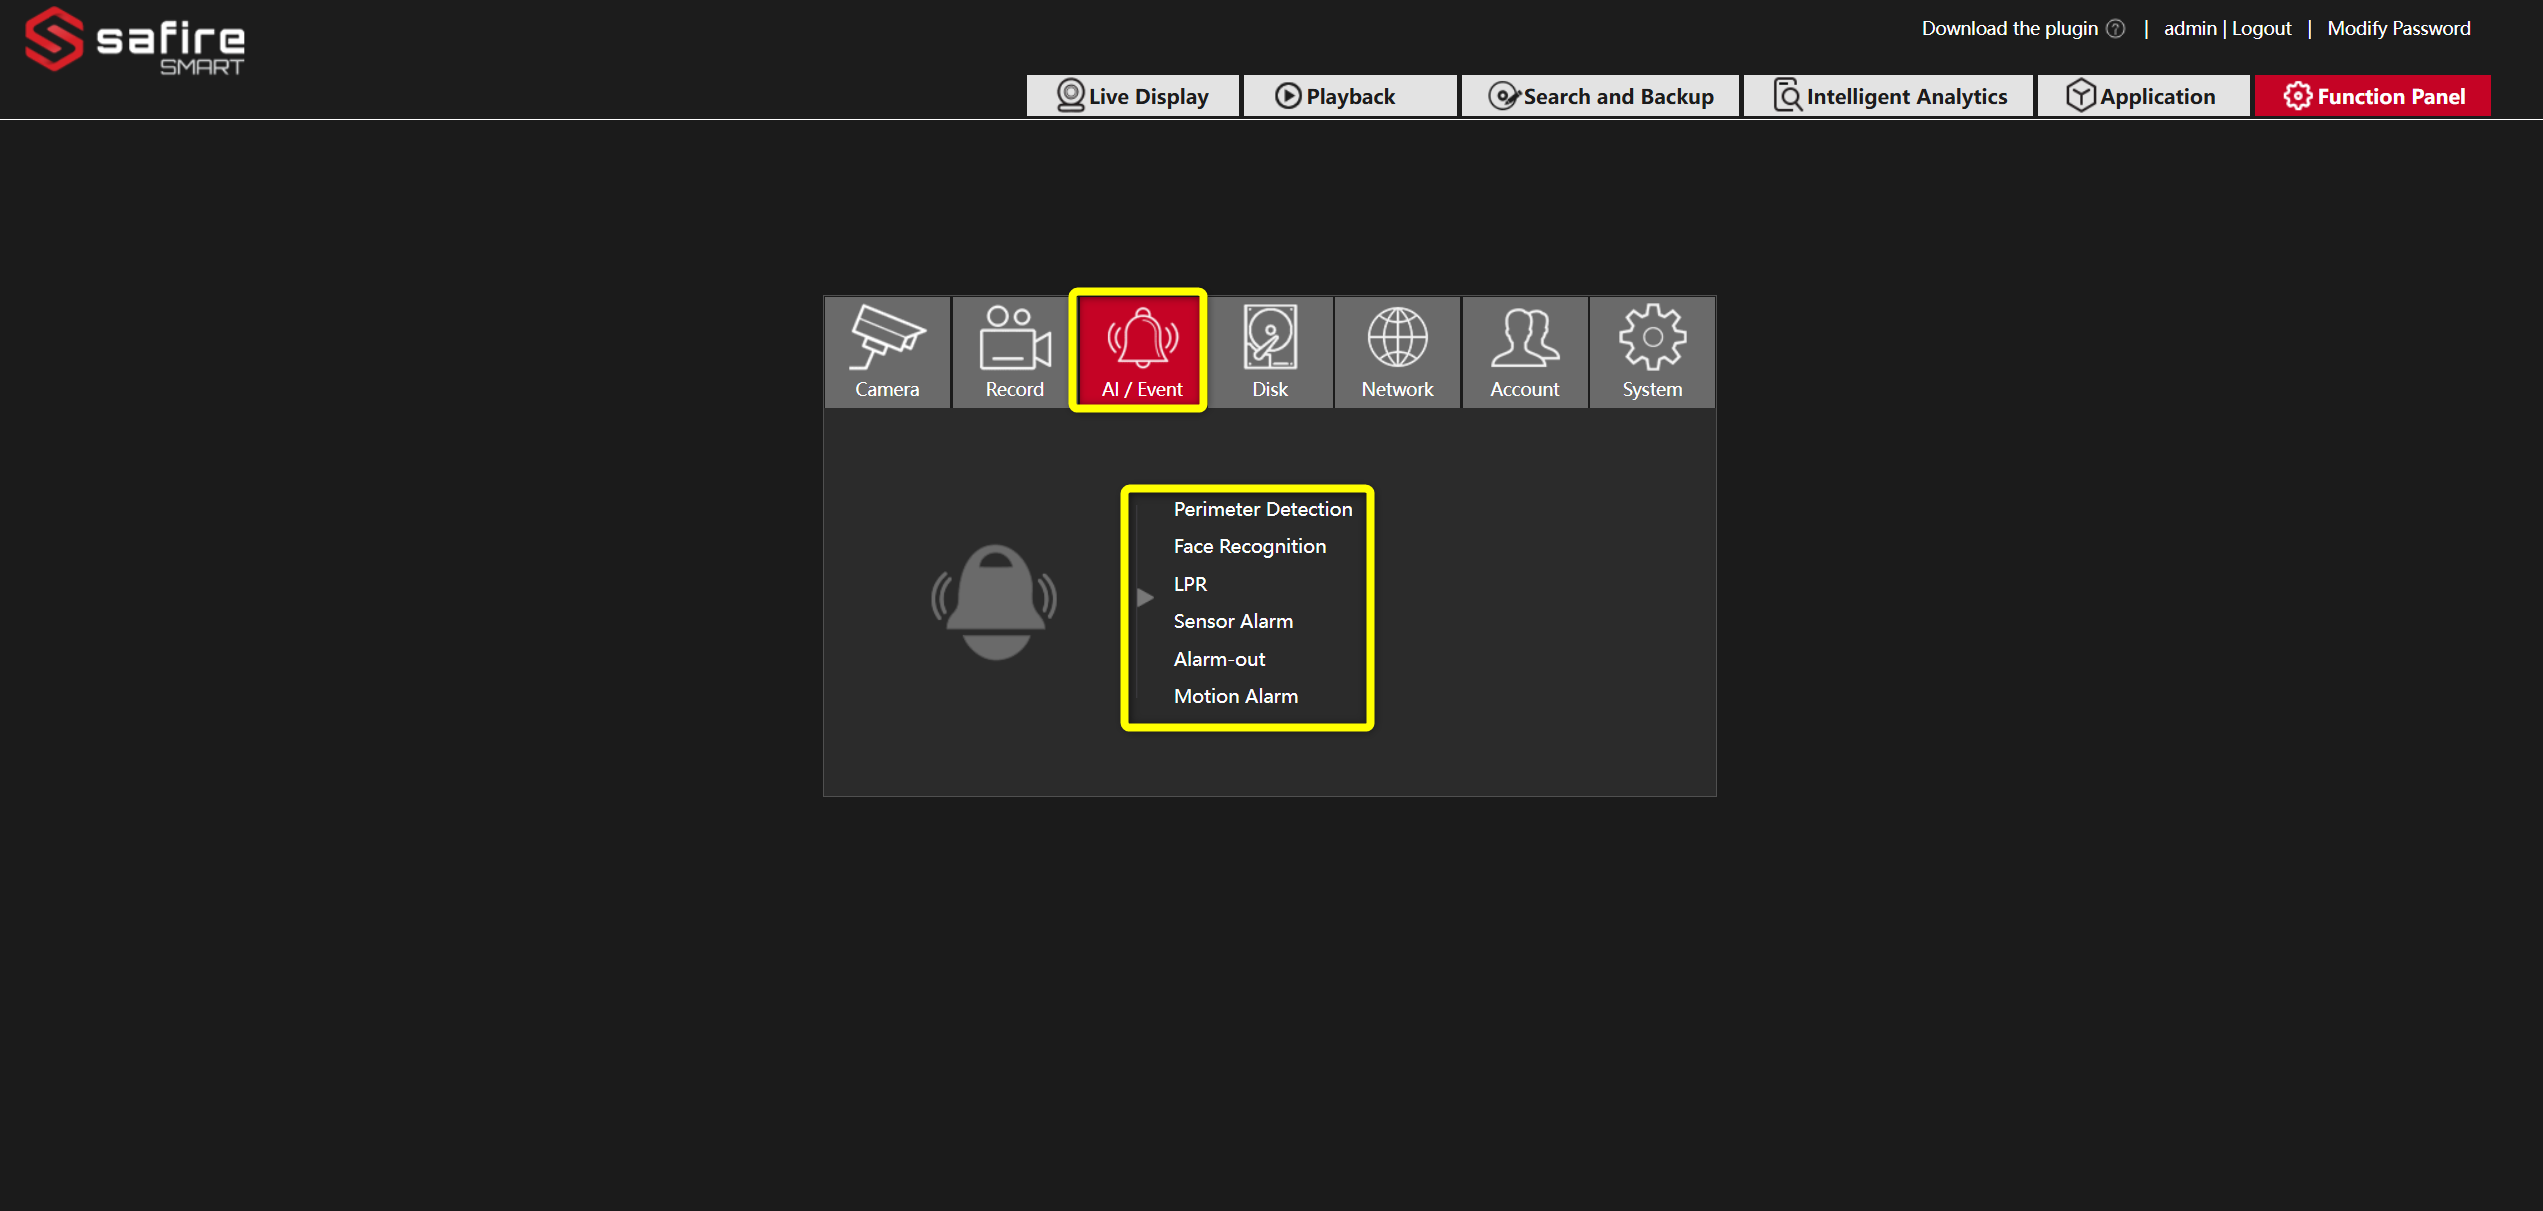The height and width of the screenshot is (1211, 2543).
Task: Click the large gray alarm bell image
Action: click(995, 602)
